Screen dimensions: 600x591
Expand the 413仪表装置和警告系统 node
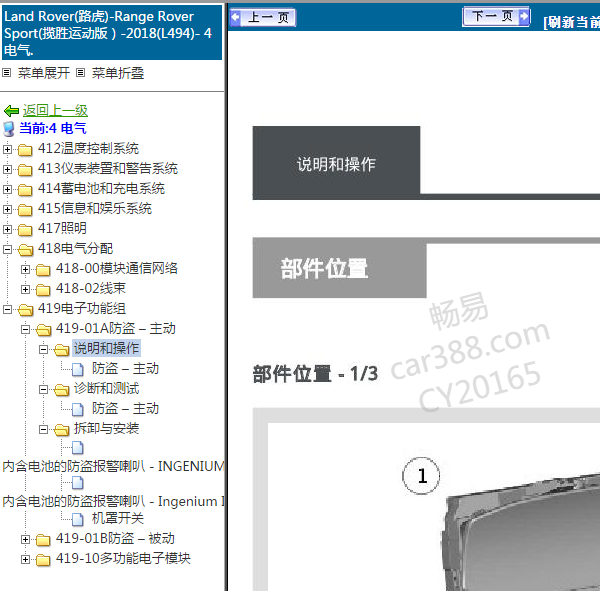click(7, 169)
